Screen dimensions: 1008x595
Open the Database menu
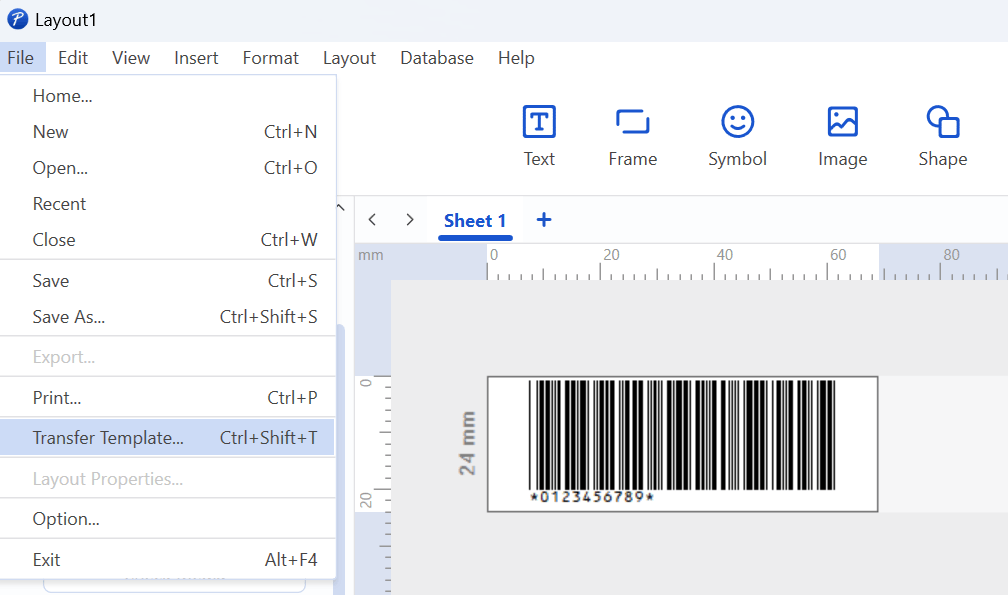[x=436, y=58]
